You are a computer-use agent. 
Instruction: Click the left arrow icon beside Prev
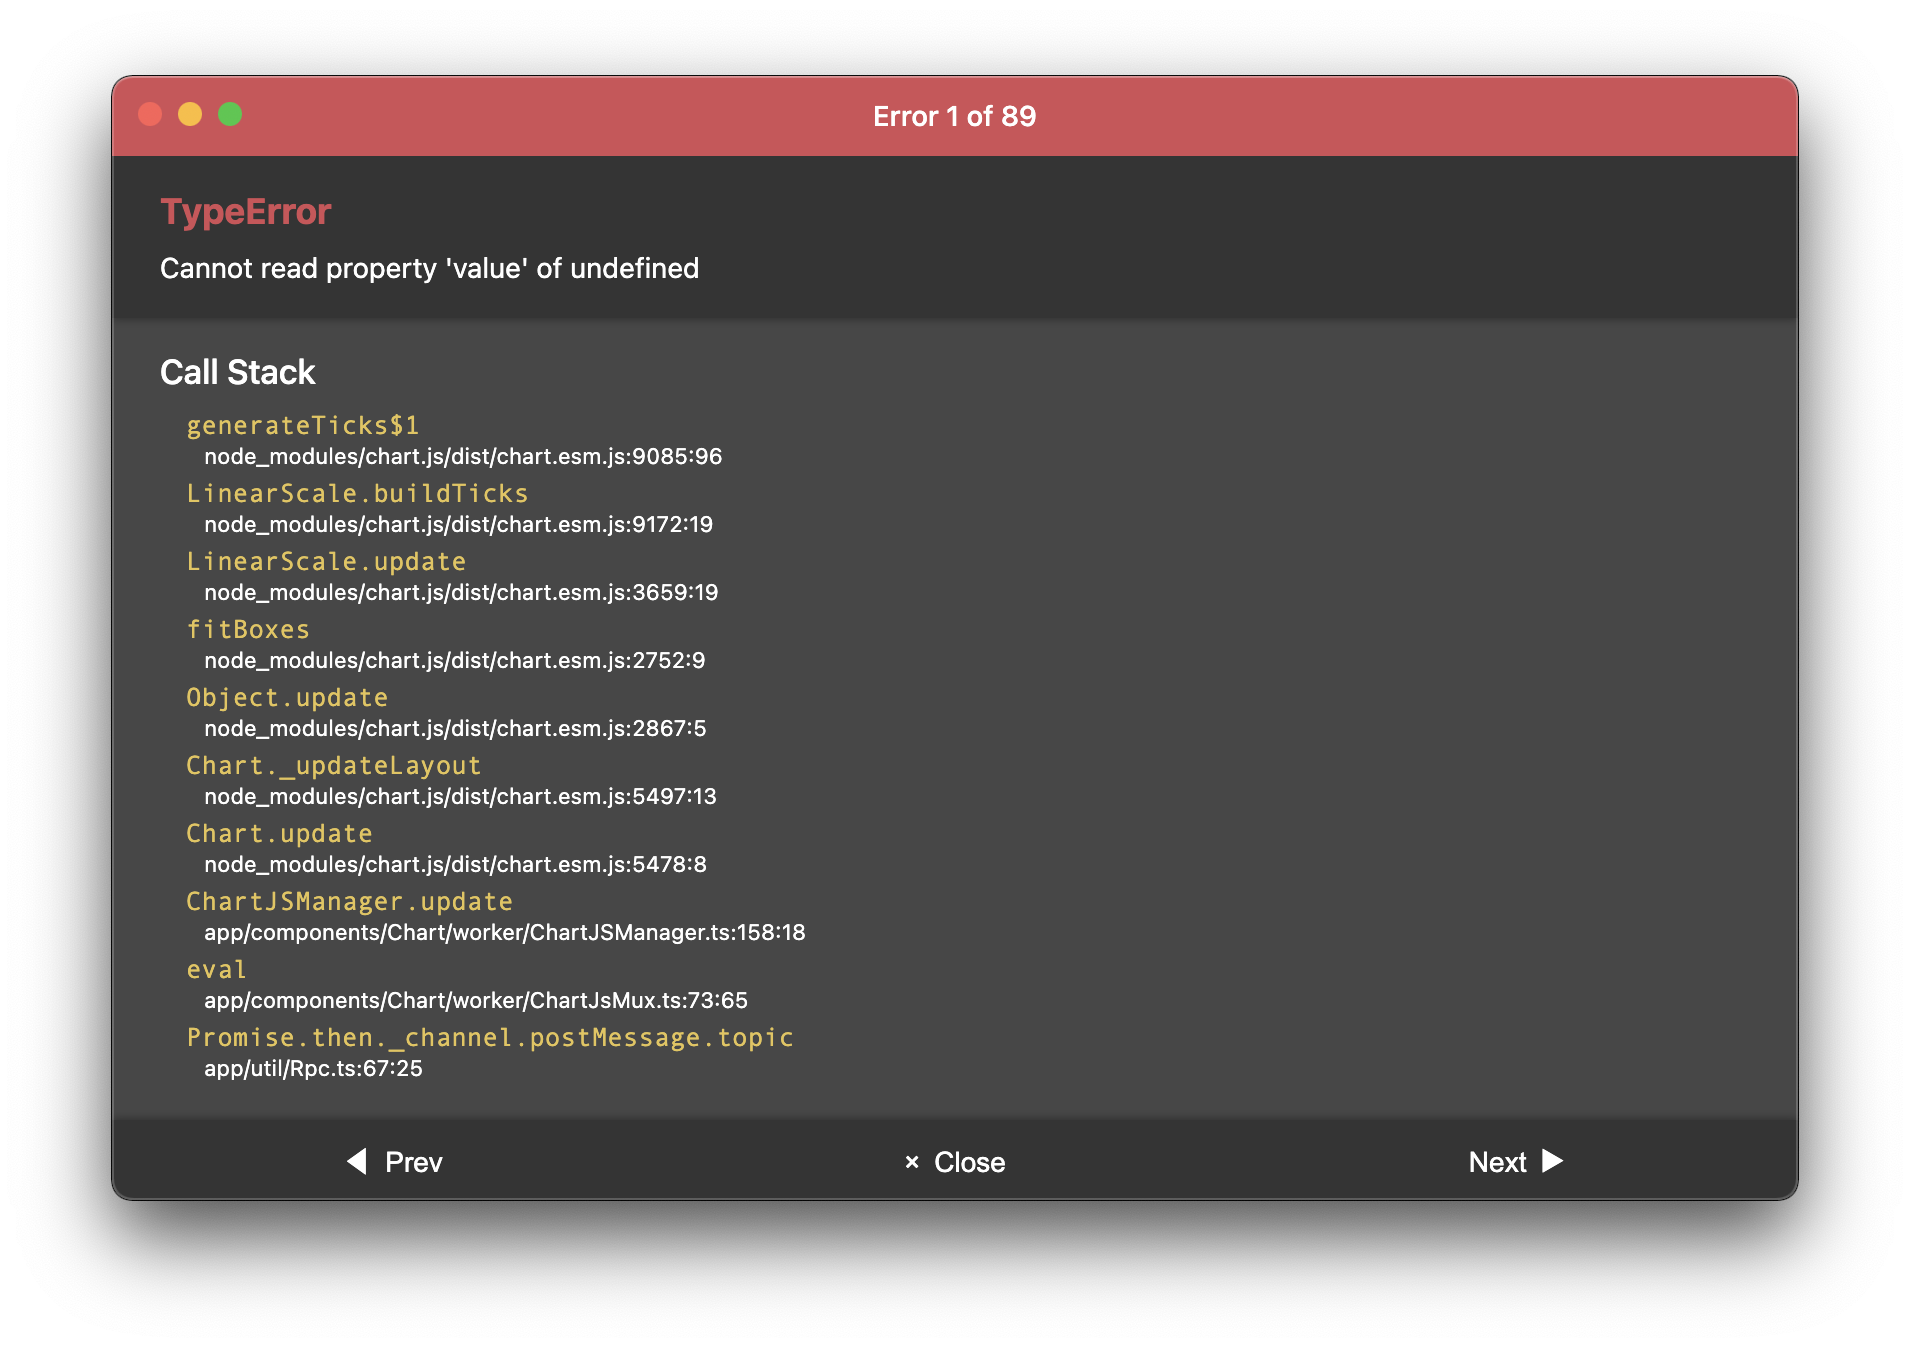pyautogui.click(x=355, y=1162)
